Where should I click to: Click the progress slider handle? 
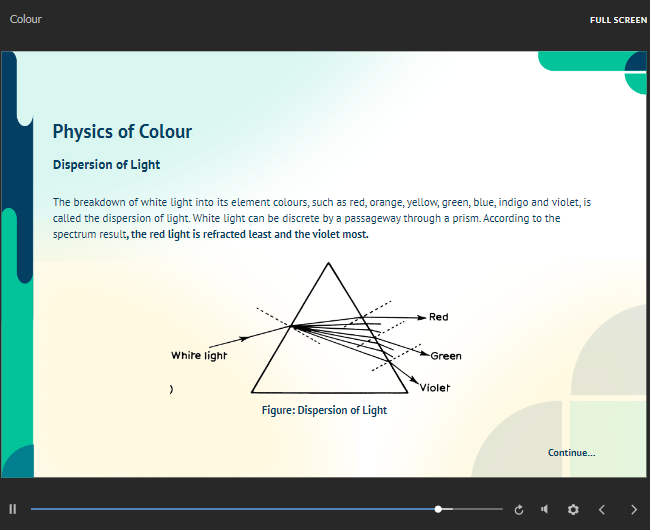pos(438,509)
